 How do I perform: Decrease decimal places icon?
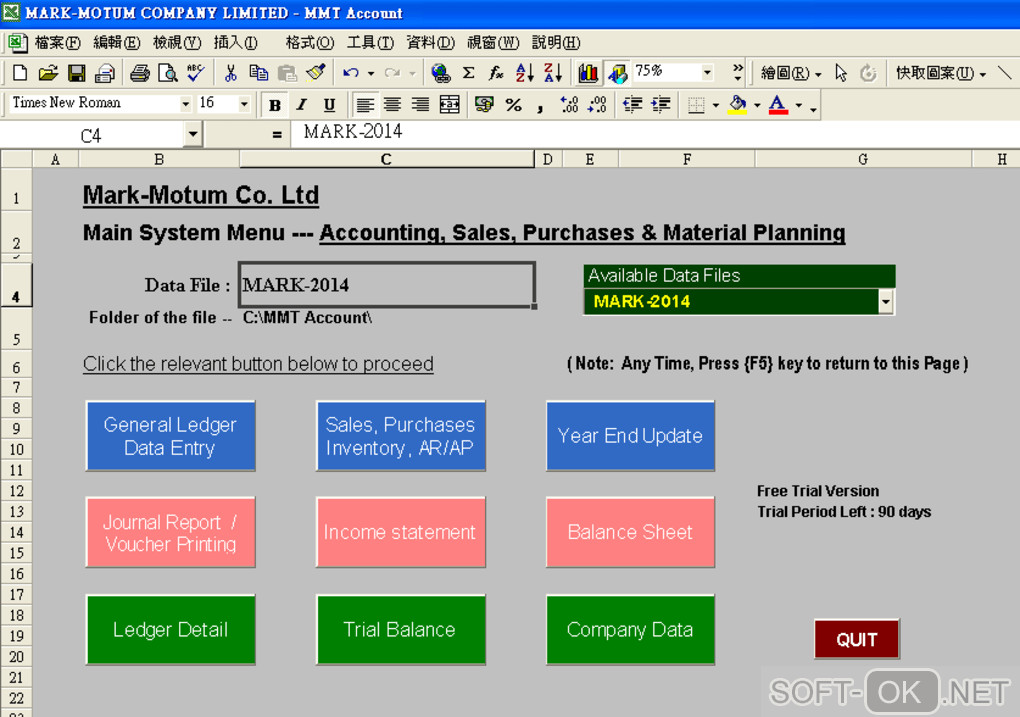[x=597, y=104]
